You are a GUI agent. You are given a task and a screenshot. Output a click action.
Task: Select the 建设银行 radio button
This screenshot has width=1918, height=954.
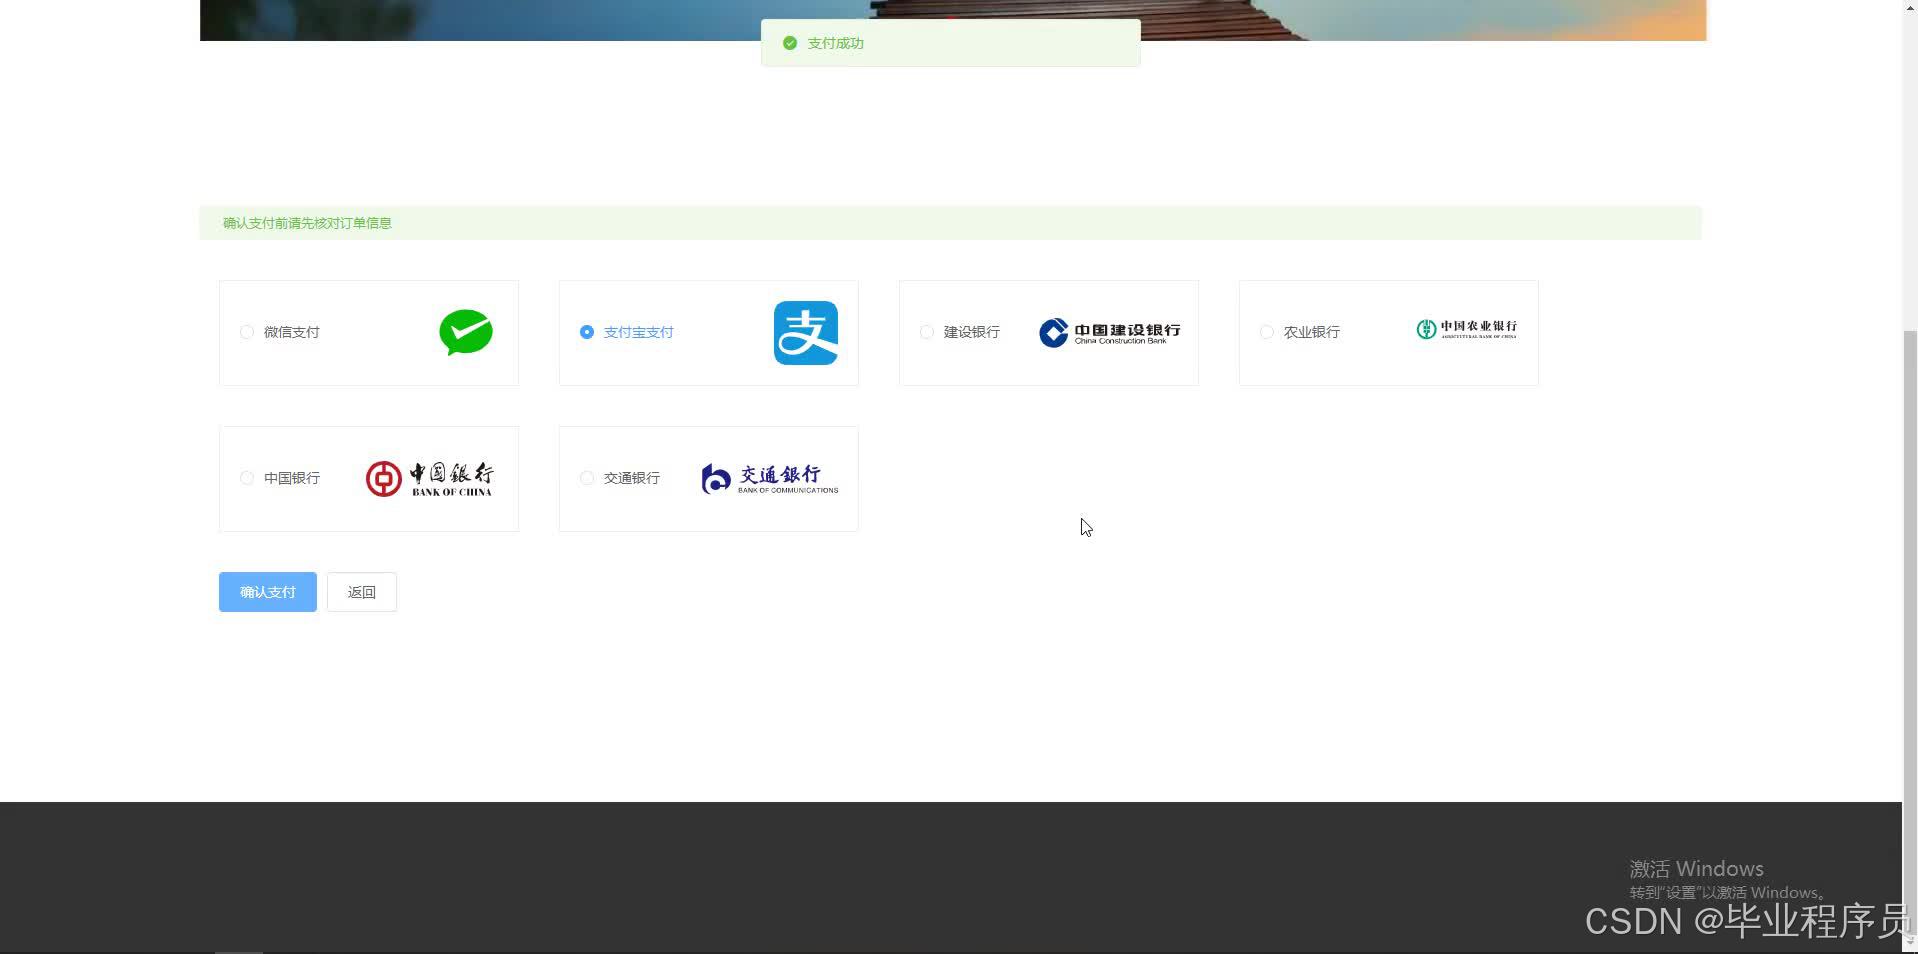927,332
